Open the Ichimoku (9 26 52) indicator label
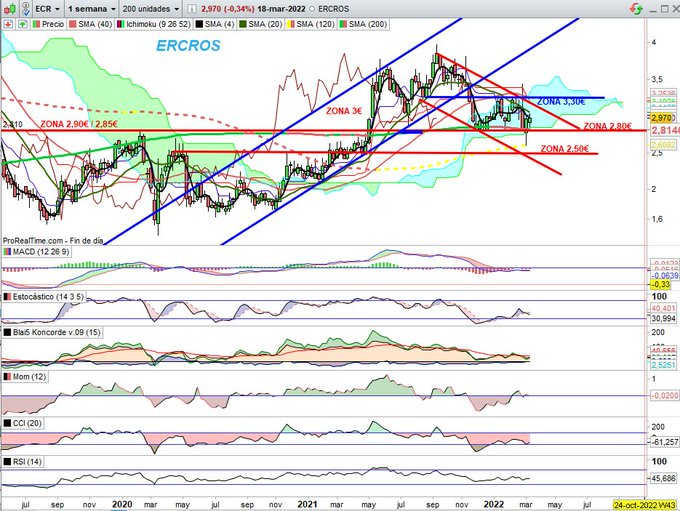The width and height of the screenshot is (680, 511). 158,24
